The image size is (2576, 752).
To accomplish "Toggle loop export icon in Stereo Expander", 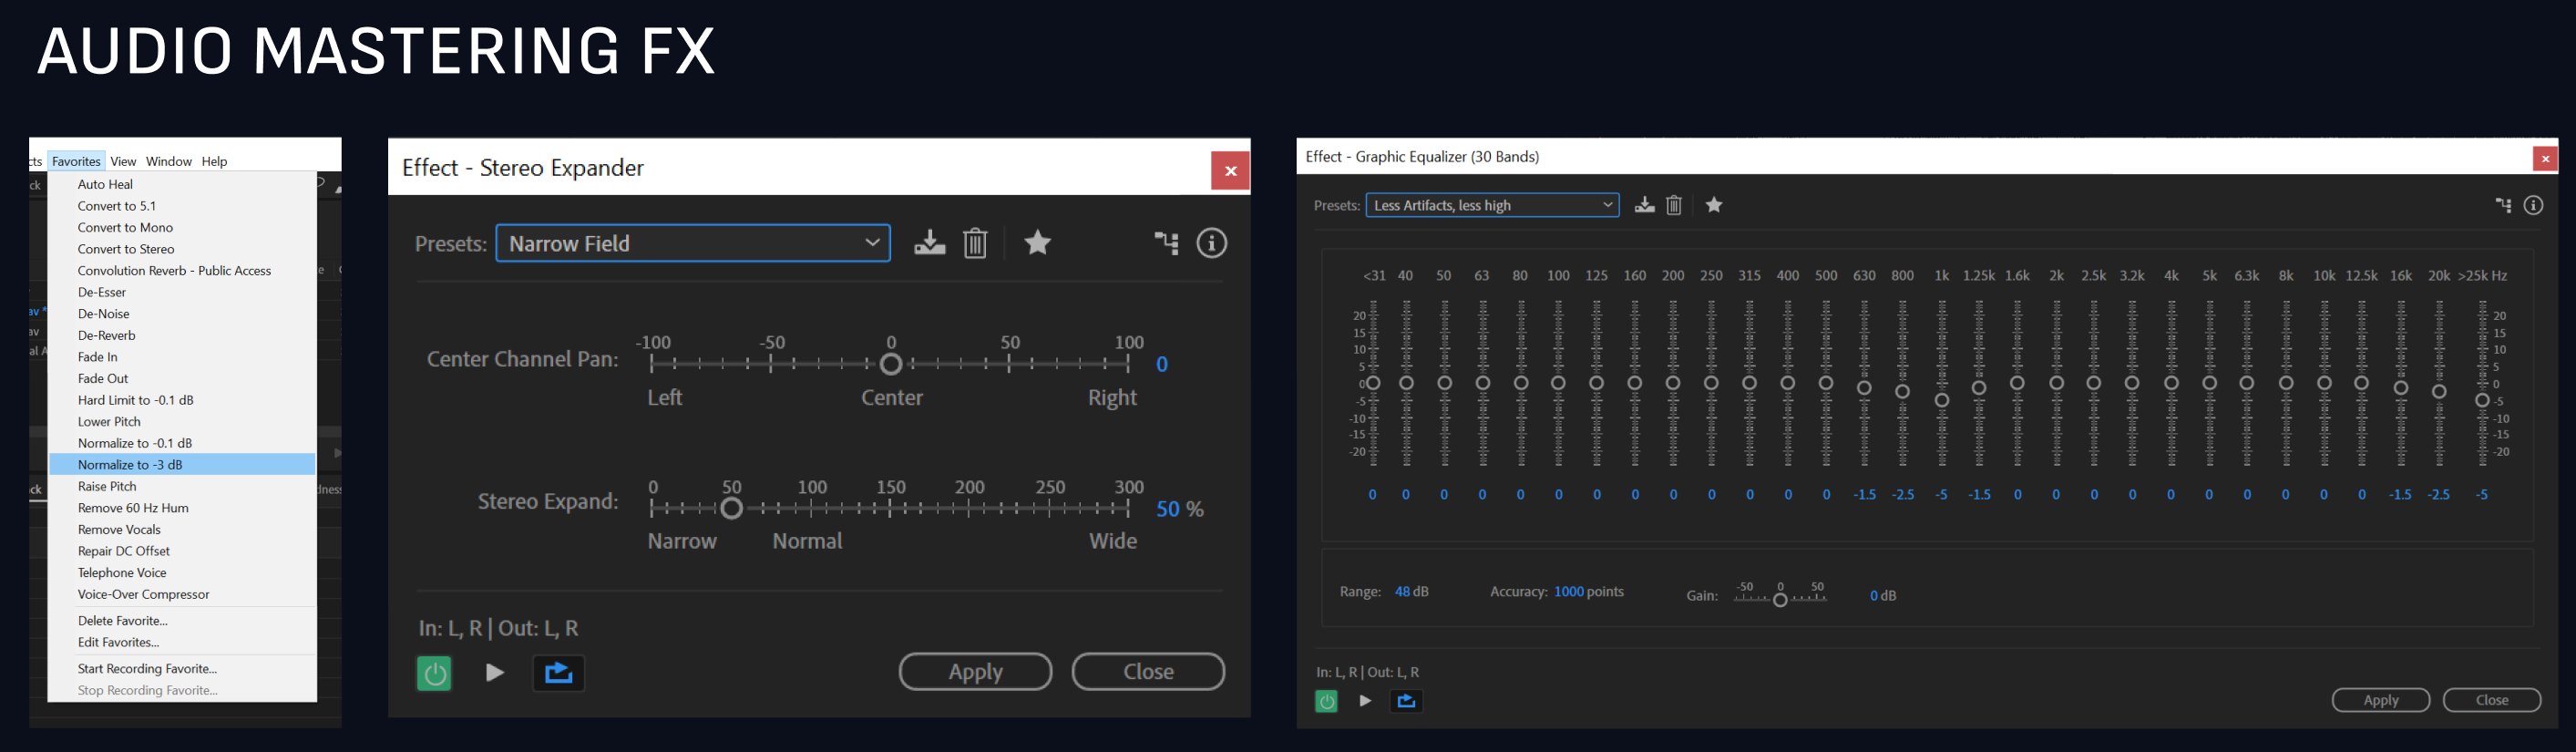I will coord(558,672).
